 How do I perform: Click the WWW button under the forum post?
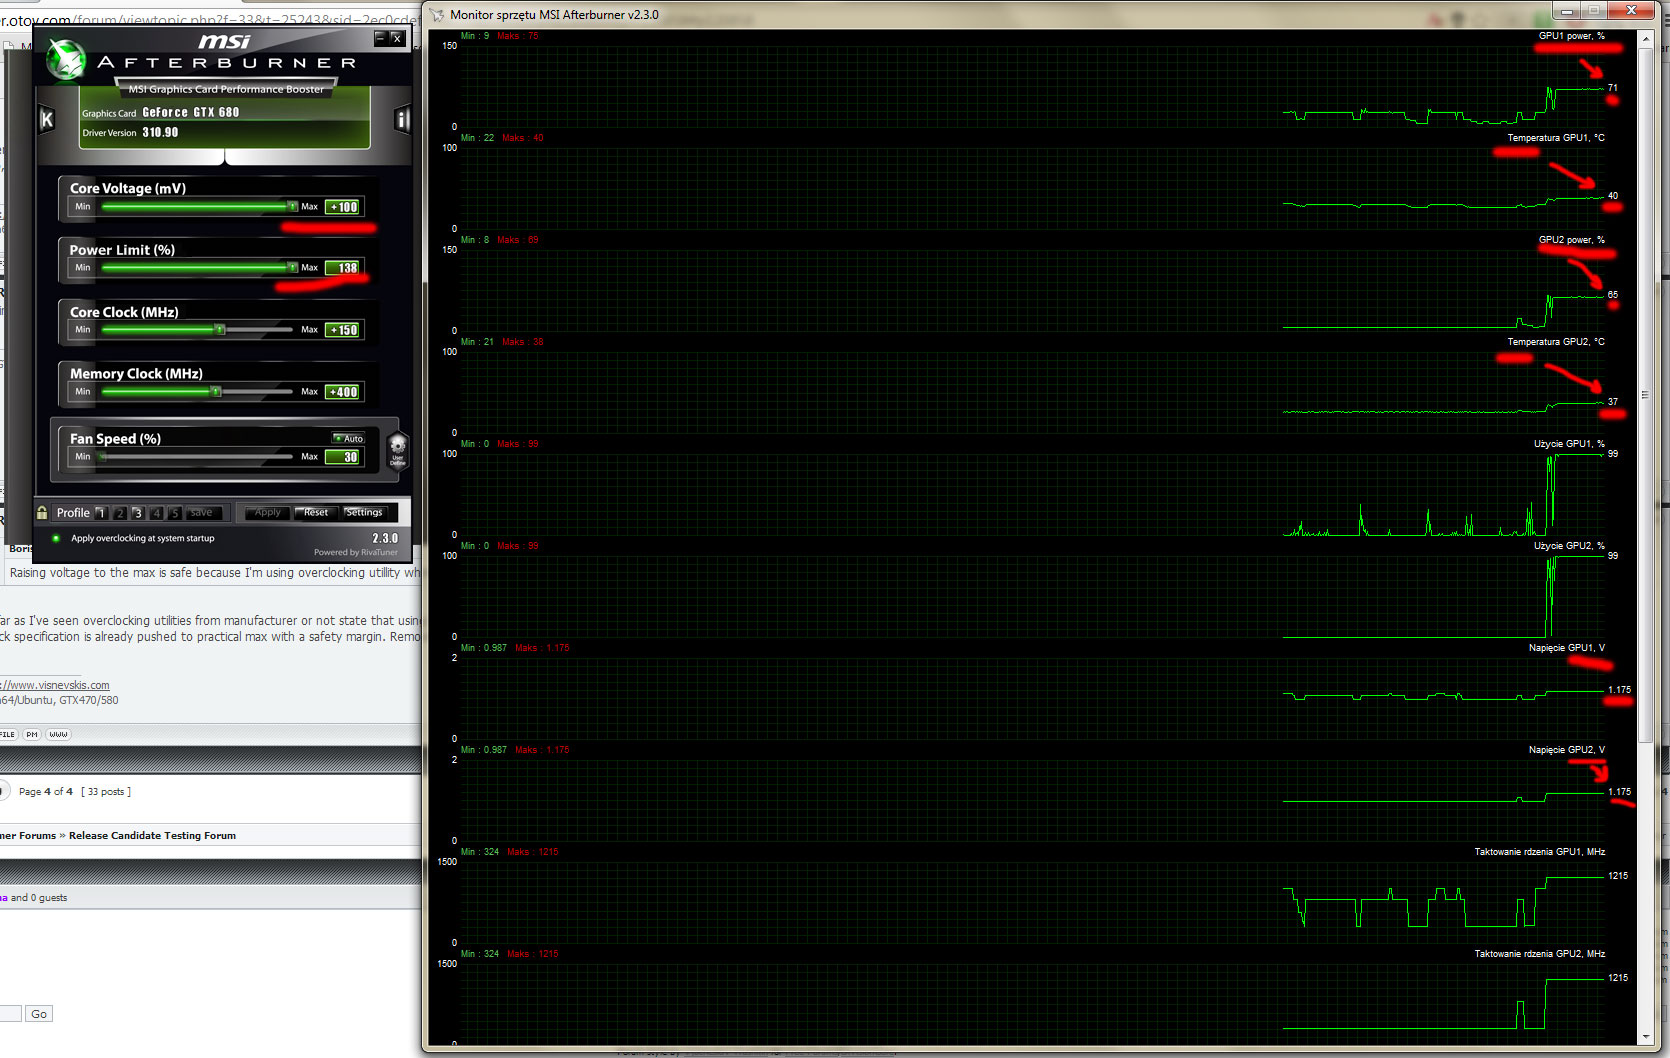coord(59,734)
